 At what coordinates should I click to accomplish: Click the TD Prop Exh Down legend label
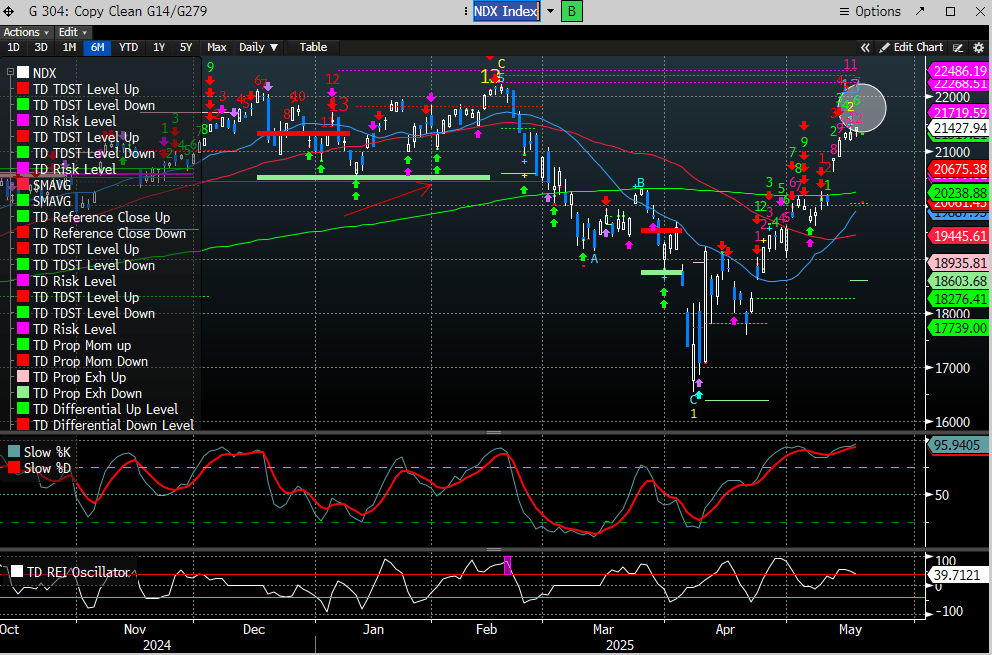pyautogui.click(x=87, y=393)
